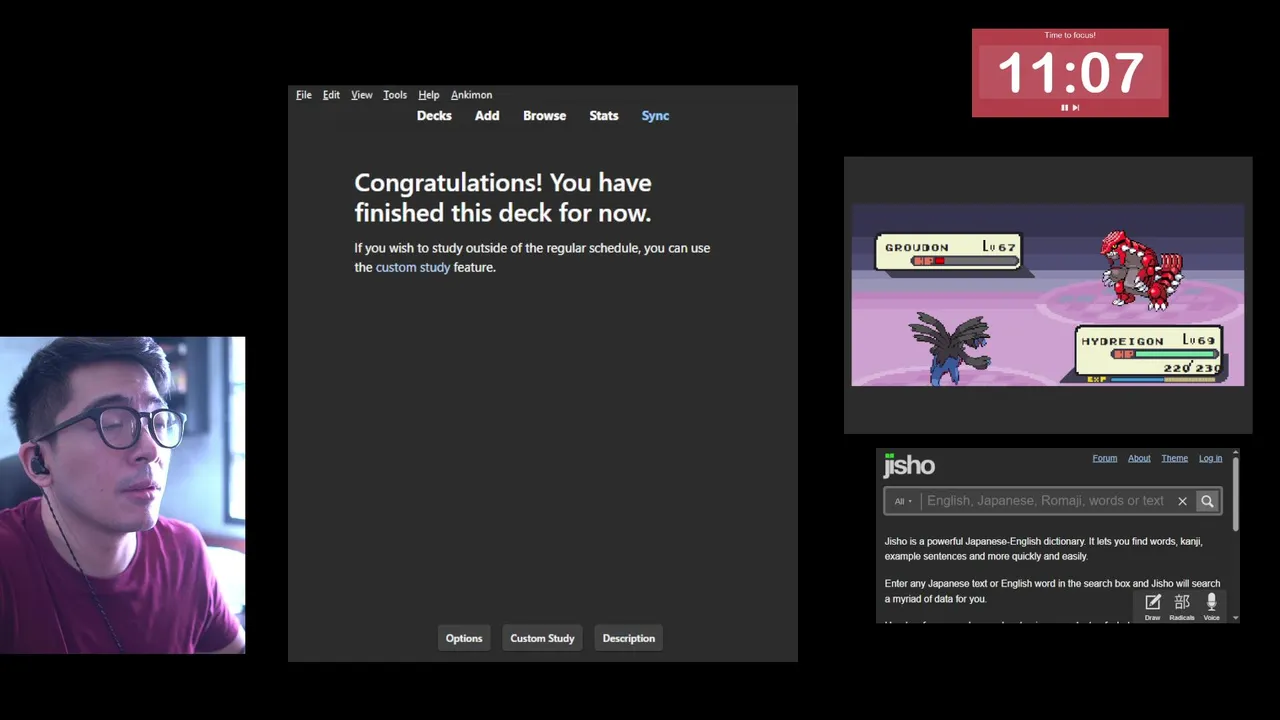Open Browse in Anki toolbar
Image resolution: width=1280 pixels, height=720 pixels.
tap(544, 116)
